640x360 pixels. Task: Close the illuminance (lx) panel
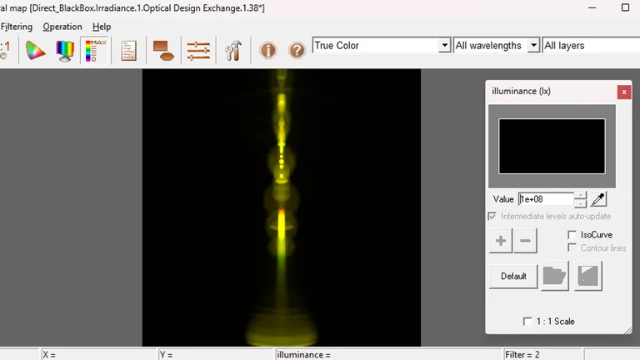624,92
